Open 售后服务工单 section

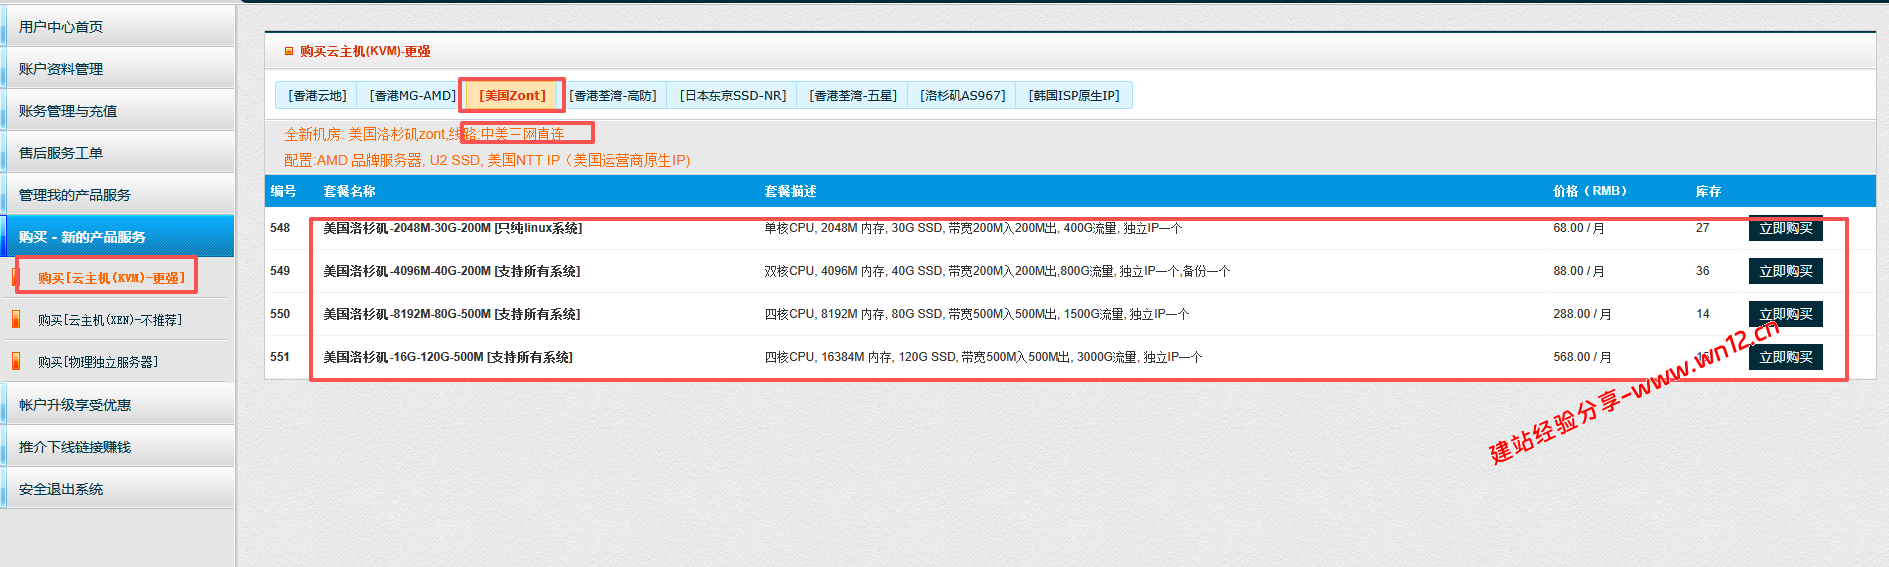(x=61, y=153)
